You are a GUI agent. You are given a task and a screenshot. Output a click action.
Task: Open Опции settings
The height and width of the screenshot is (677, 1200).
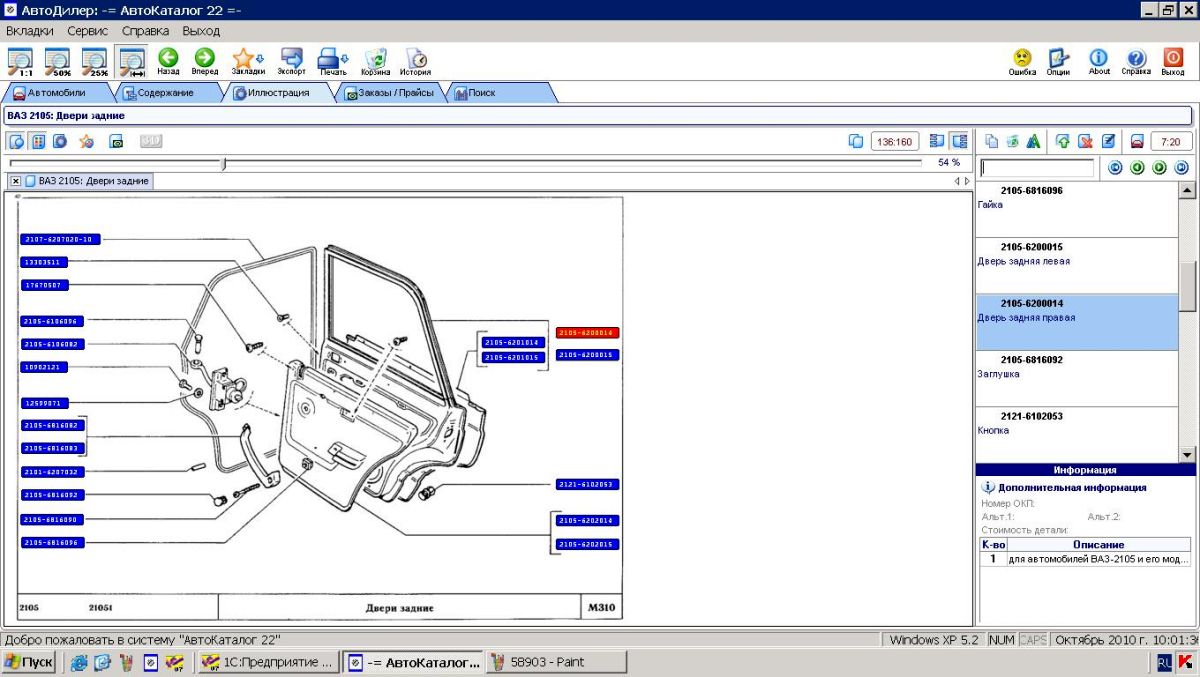(1059, 61)
